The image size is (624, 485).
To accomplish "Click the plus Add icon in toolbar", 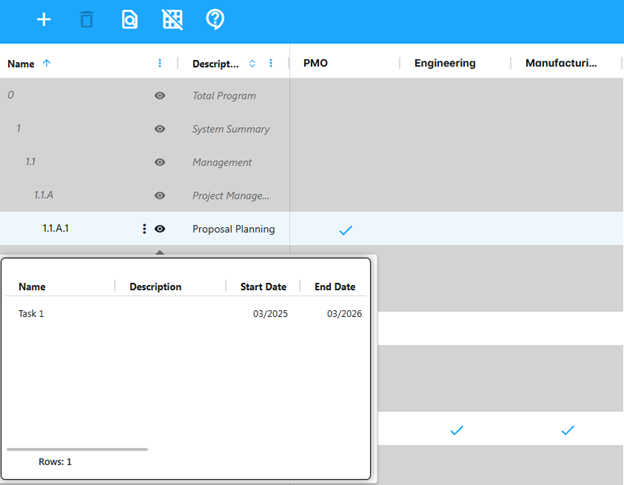I will [44, 19].
